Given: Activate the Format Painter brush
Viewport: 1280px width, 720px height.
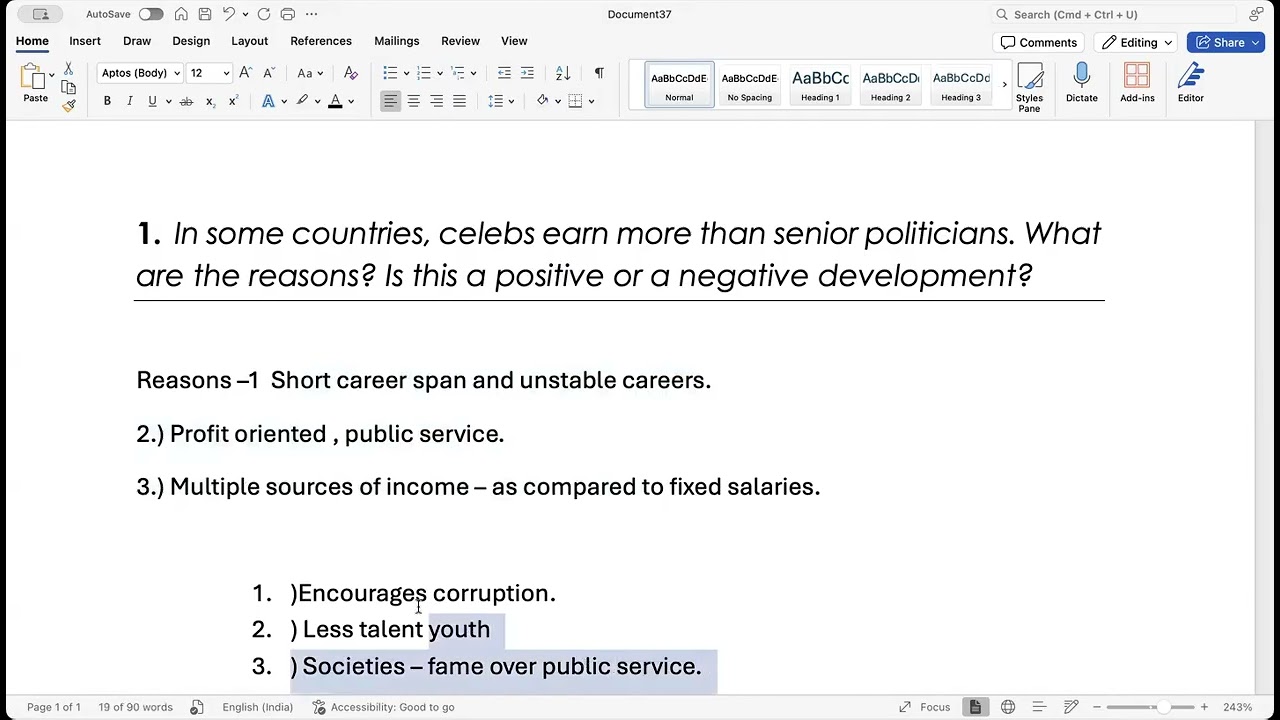Looking at the screenshot, I should 68,105.
